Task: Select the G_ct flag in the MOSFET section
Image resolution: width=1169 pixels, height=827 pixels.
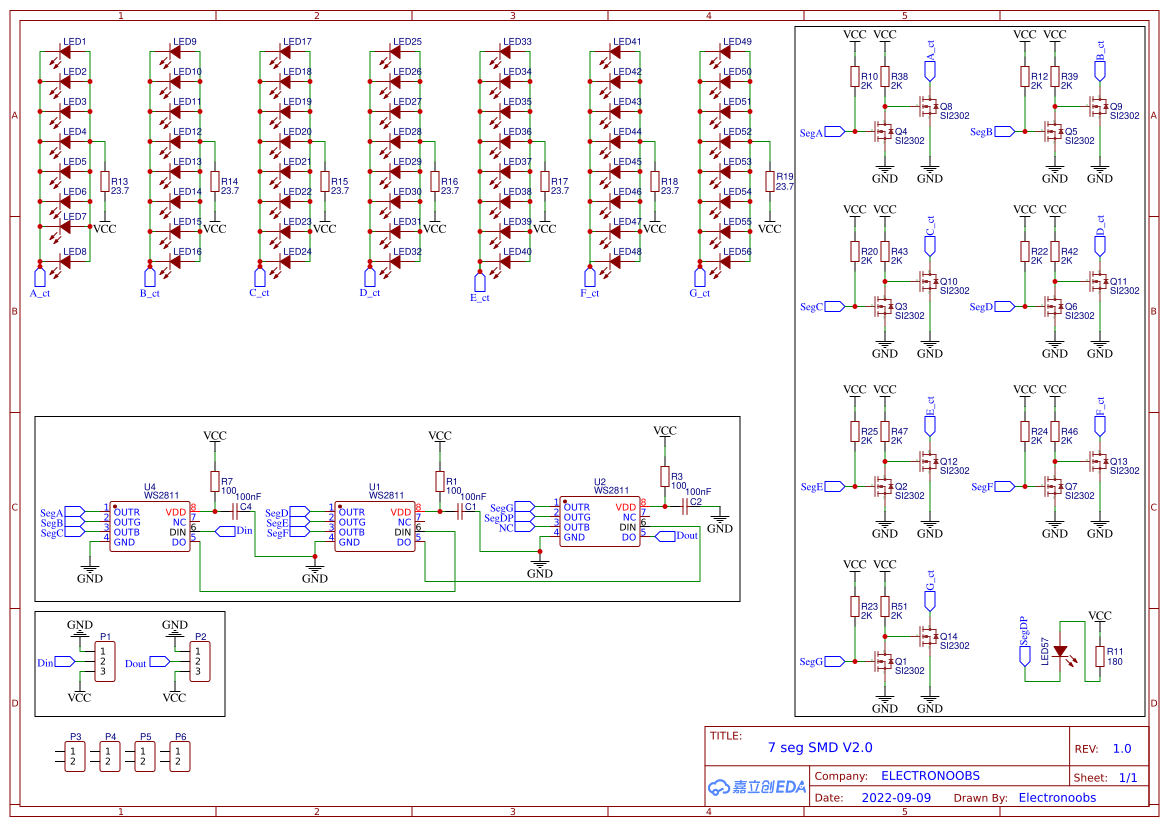Action: (x=929, y=597)
